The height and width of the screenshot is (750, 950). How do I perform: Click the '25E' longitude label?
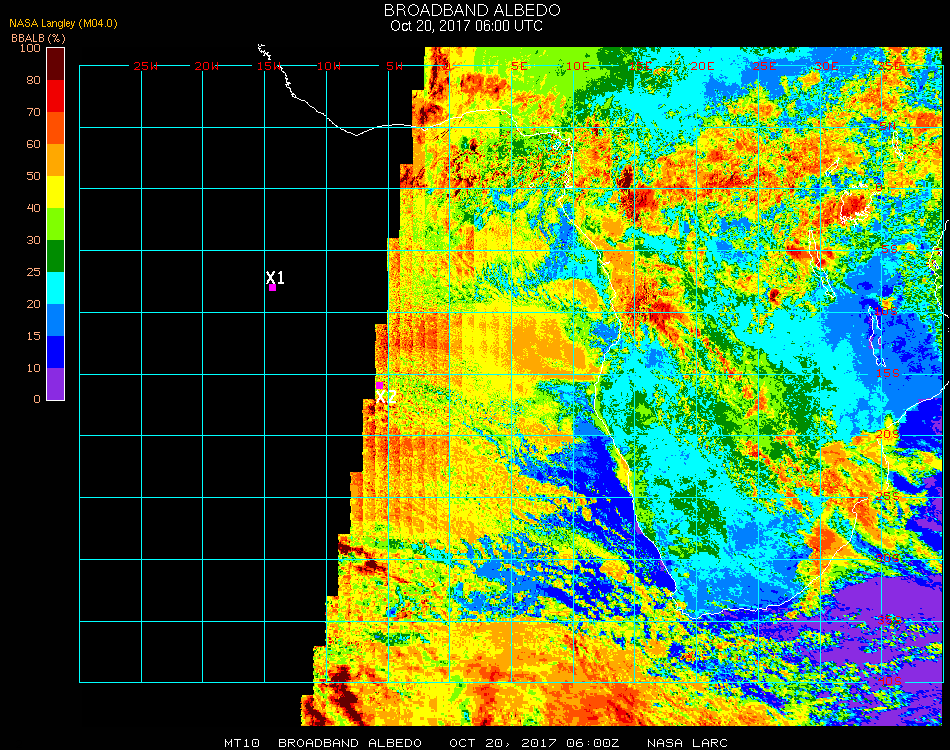coord(765,66)
